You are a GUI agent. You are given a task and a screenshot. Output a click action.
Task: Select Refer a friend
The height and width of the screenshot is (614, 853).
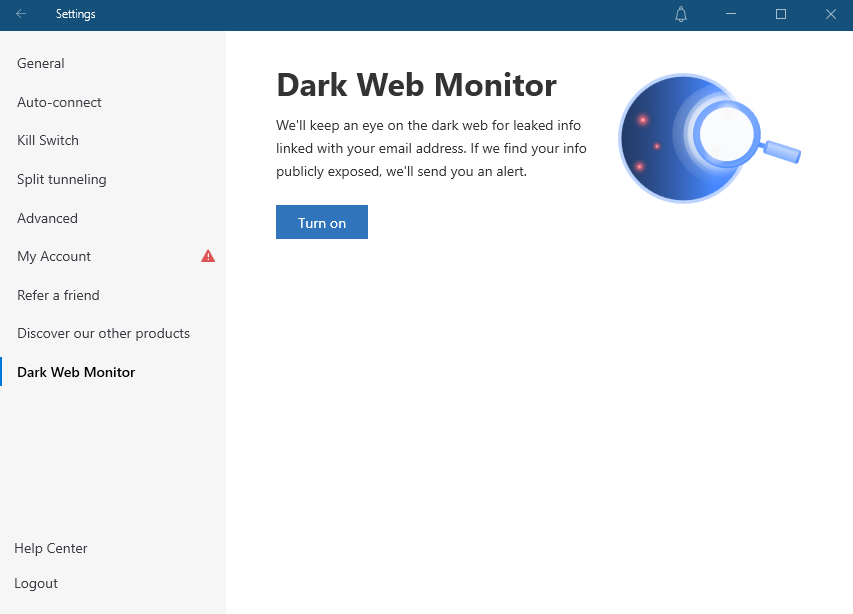(x=58, y=295)
